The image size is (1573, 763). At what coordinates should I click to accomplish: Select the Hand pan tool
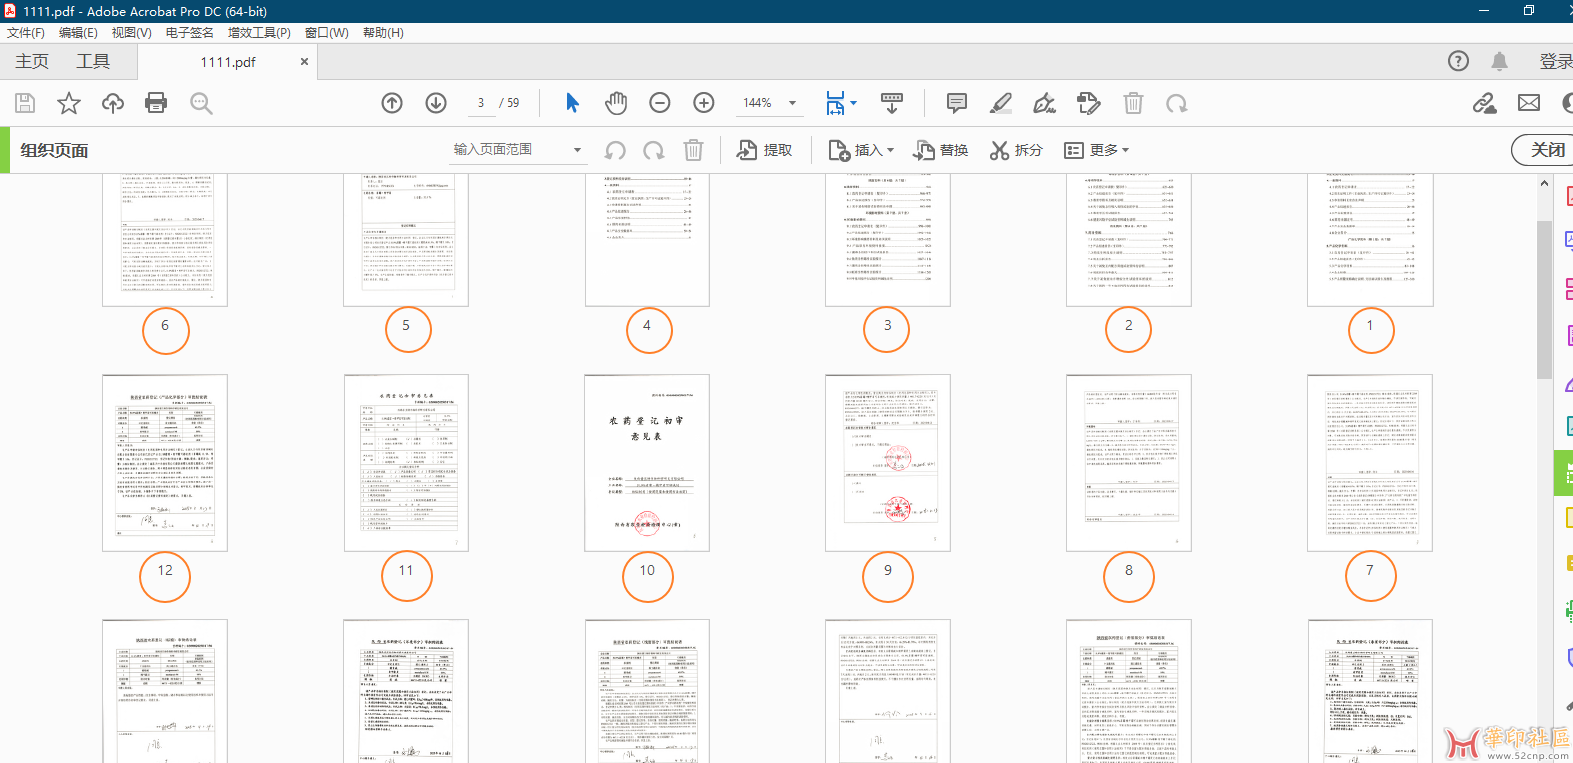tap(616, 103)
